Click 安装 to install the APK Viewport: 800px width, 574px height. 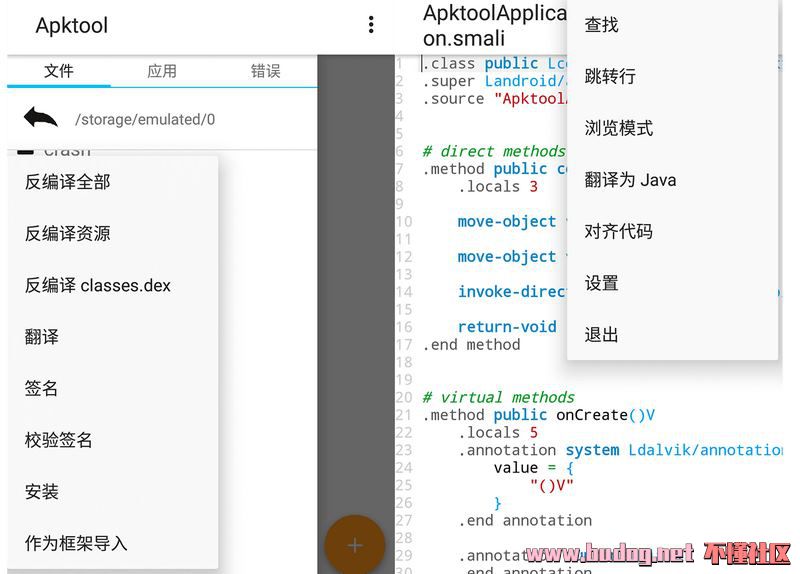[42, 492]
